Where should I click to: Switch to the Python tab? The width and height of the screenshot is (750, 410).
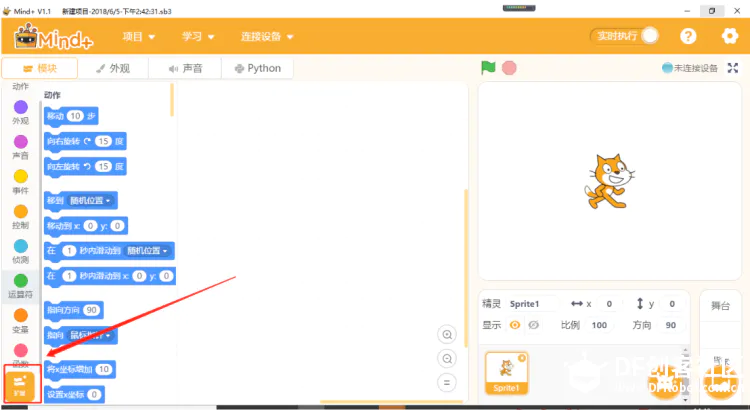(257, 68)
